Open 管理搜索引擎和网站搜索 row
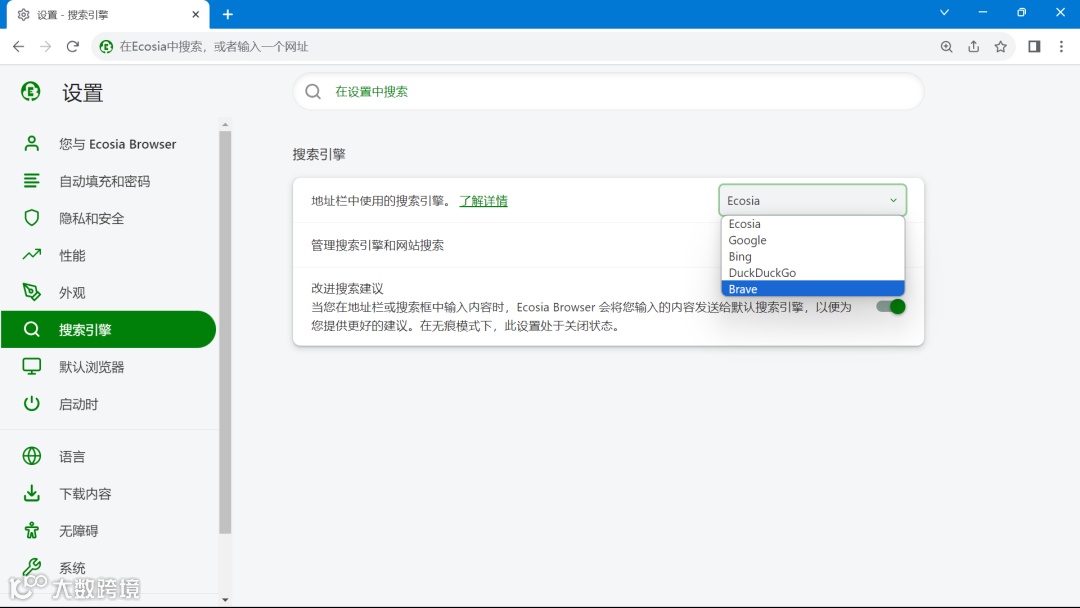The height and width of the screenshot is (608, 1080). (608, 245)
